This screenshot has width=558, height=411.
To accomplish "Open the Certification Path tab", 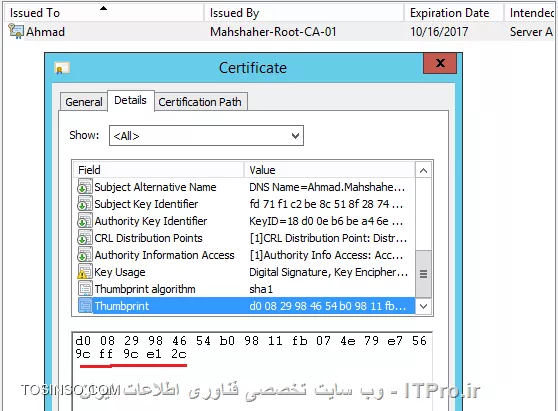I will click(x=200, y=102).
